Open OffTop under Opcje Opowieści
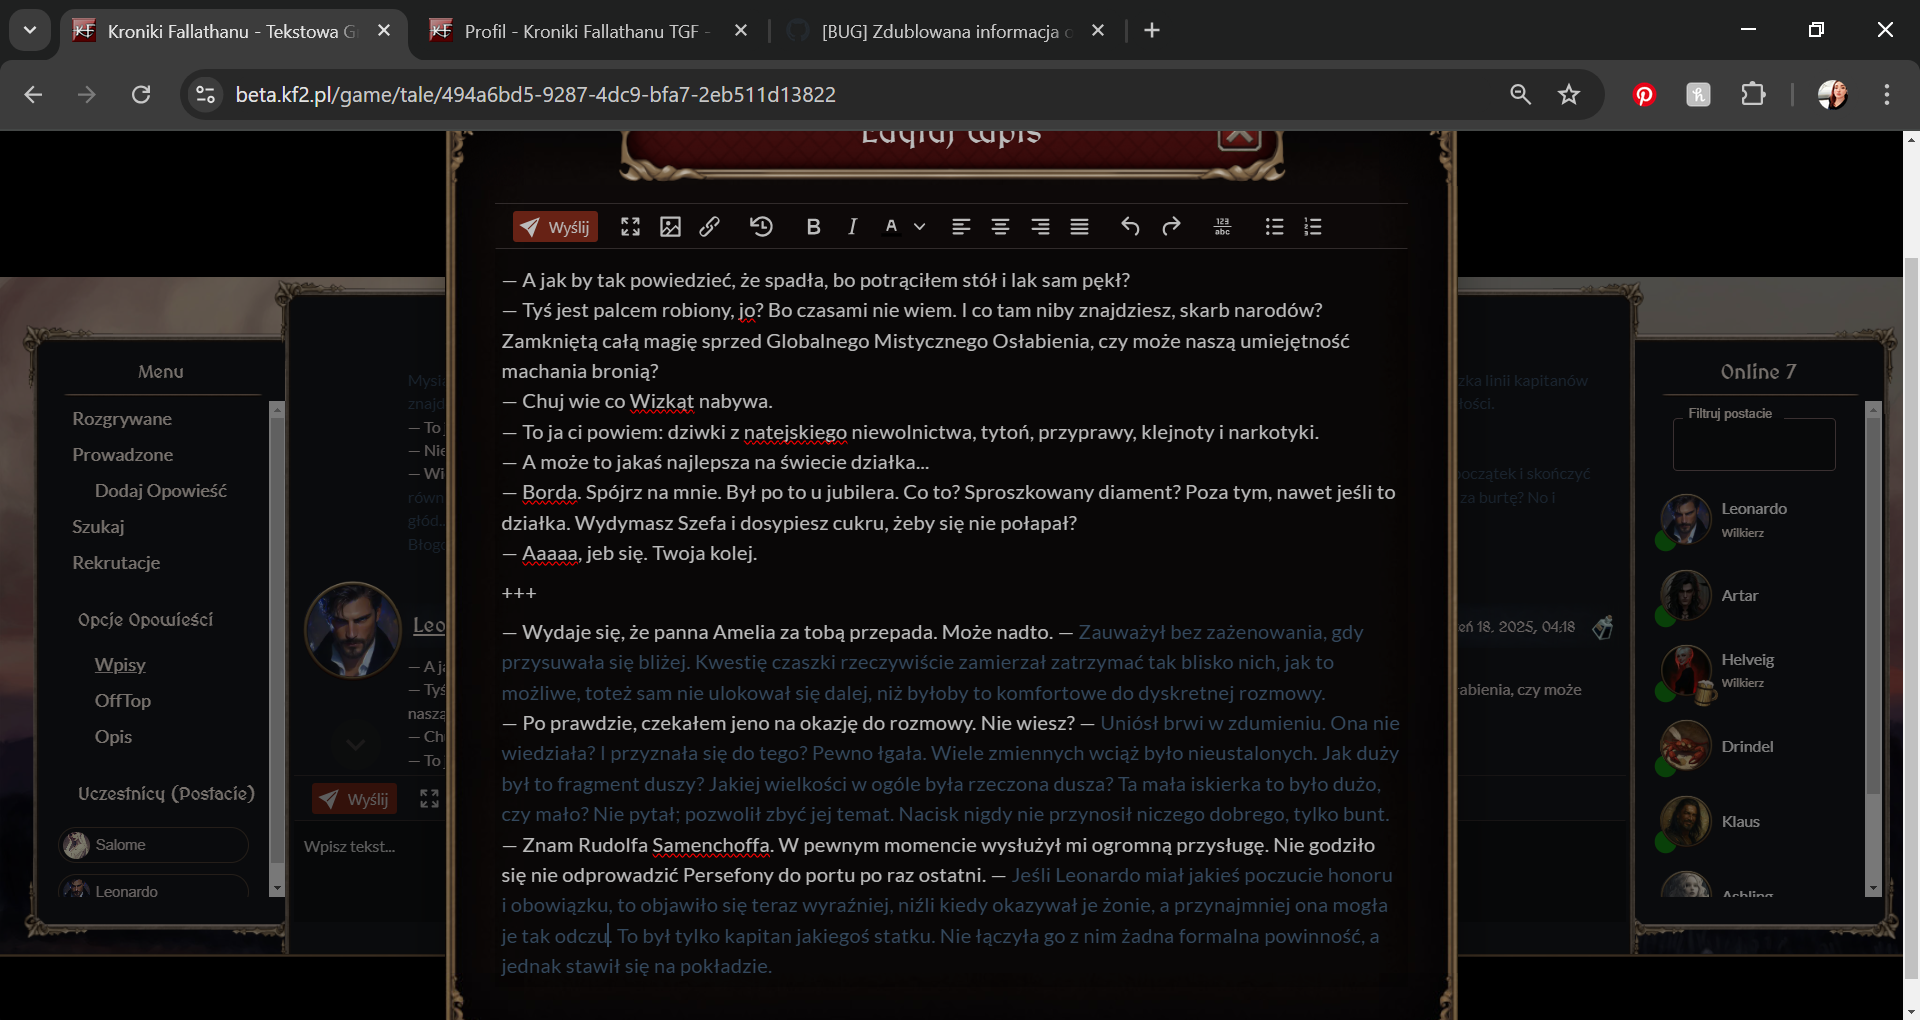The height and width of the screenshot is (1020, 1920). coord(123,701)
